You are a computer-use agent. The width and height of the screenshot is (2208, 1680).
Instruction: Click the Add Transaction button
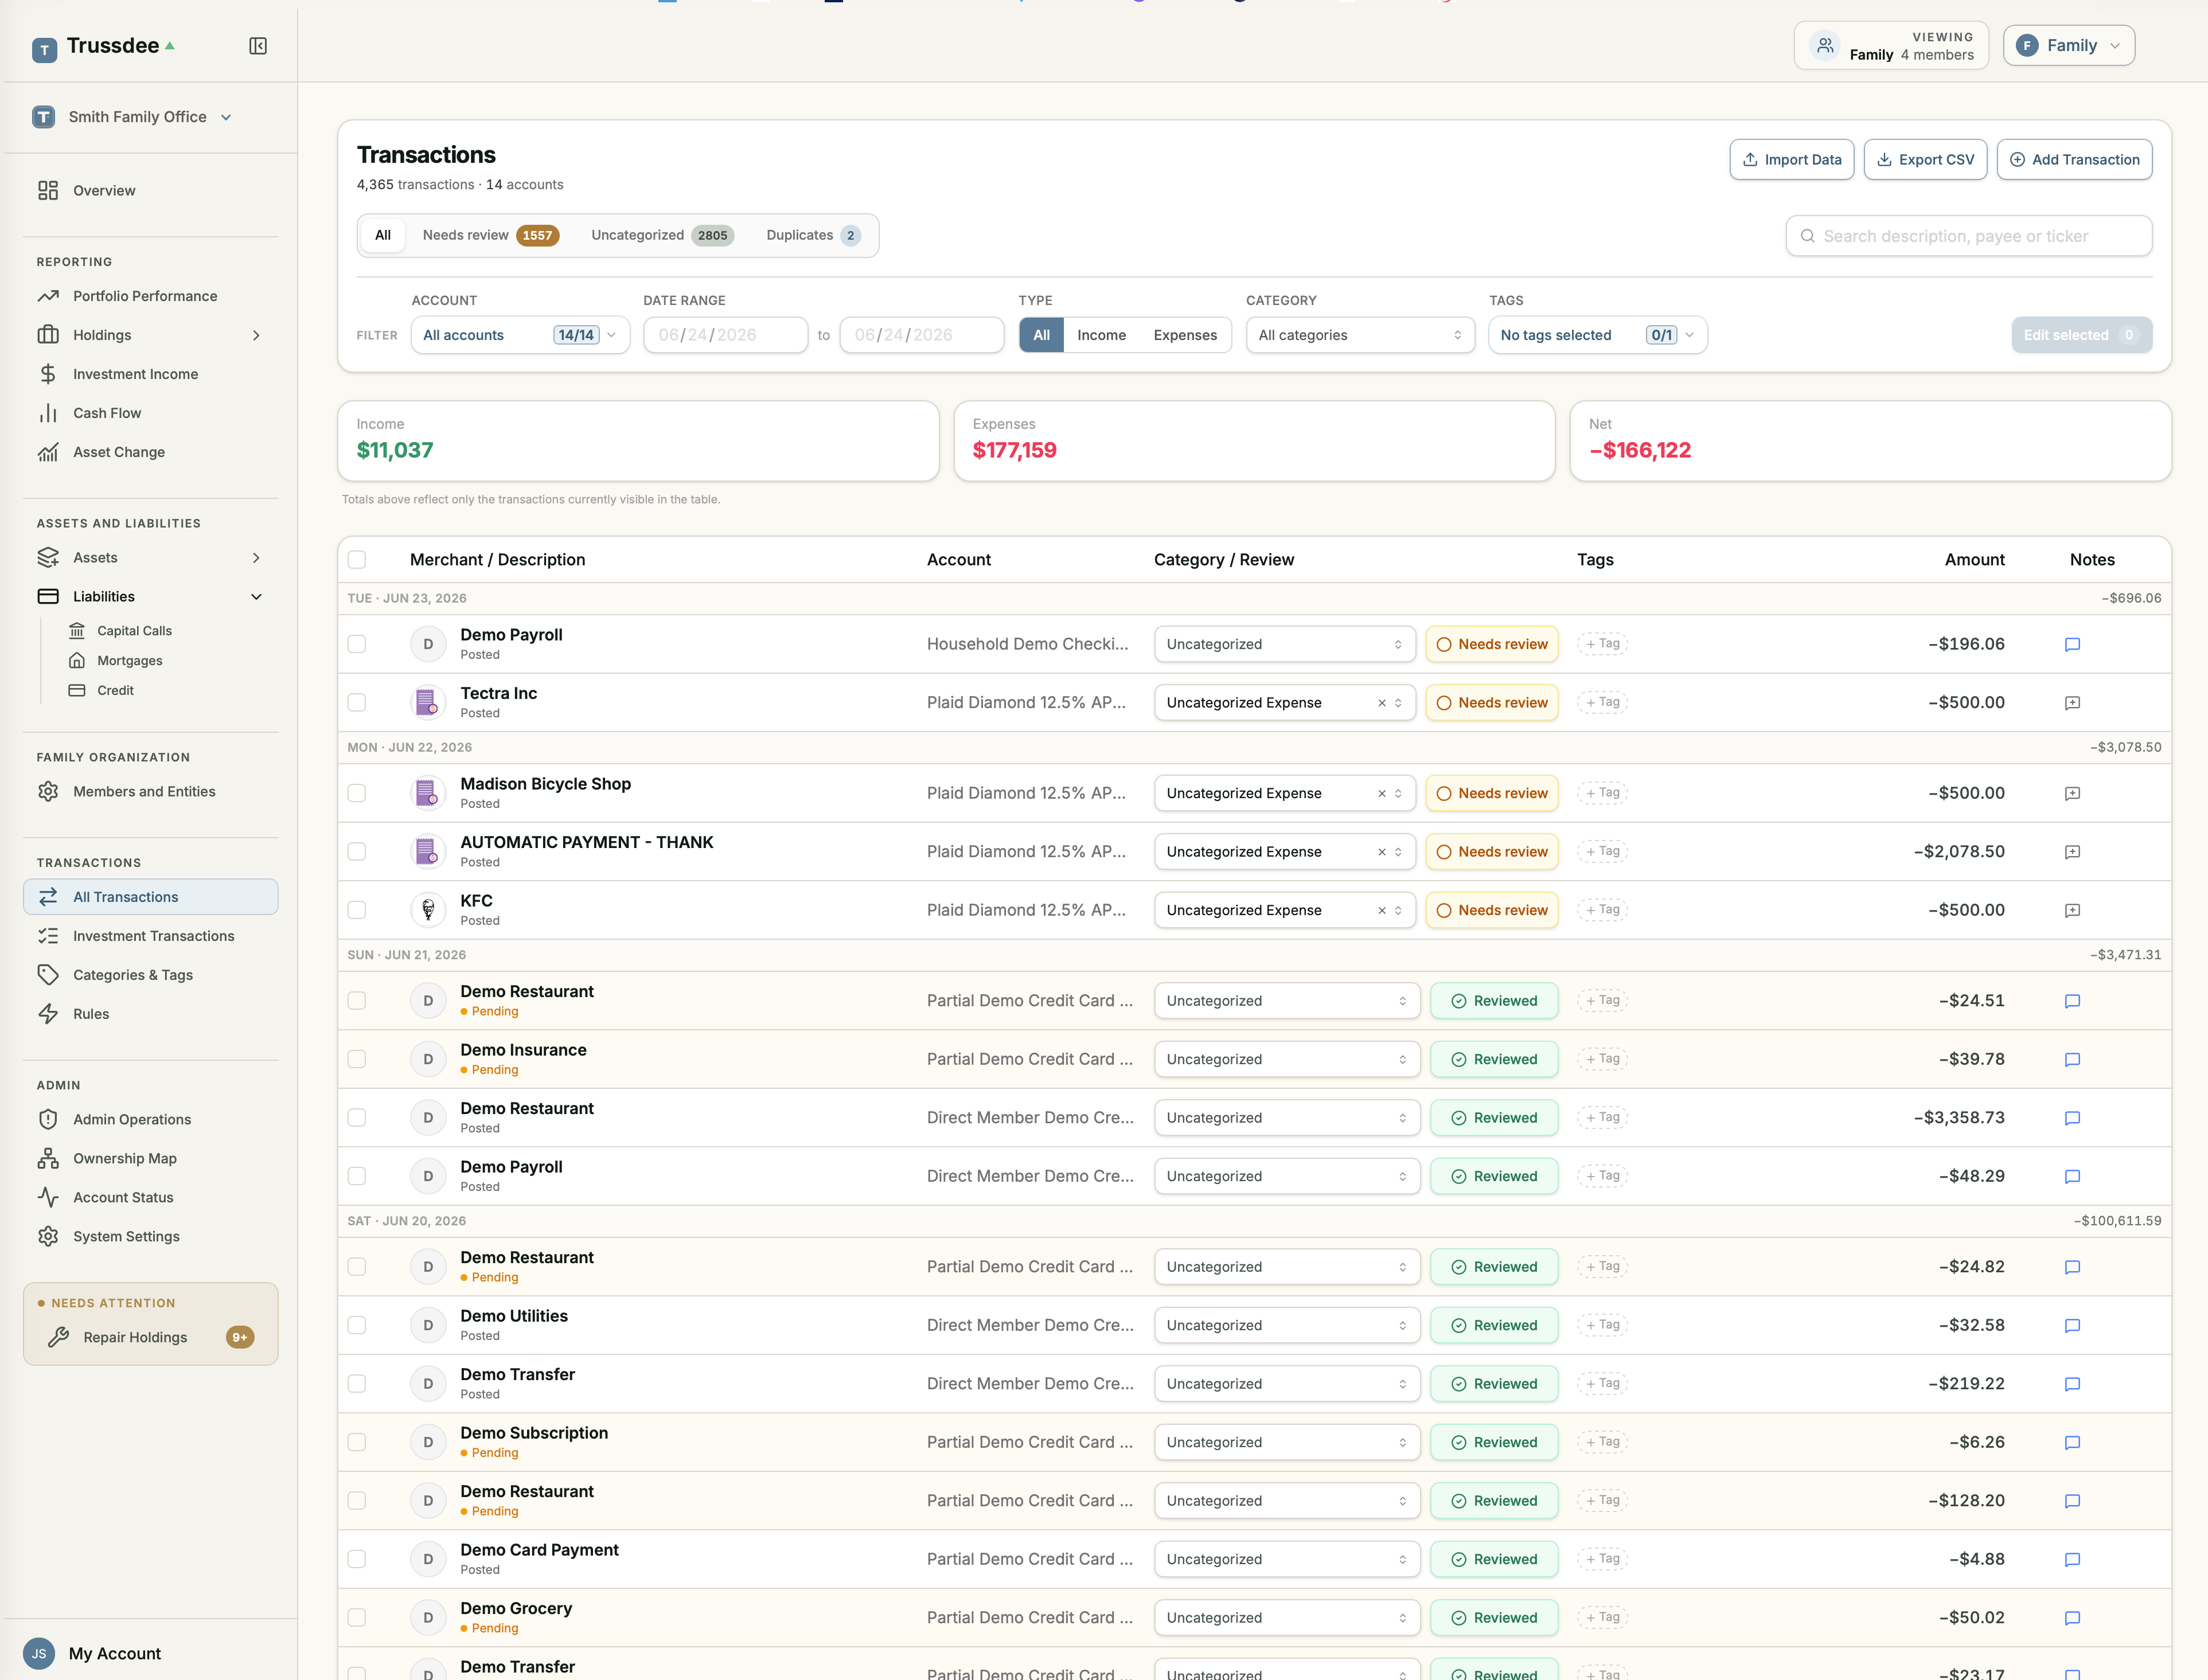coord(2075,160)
